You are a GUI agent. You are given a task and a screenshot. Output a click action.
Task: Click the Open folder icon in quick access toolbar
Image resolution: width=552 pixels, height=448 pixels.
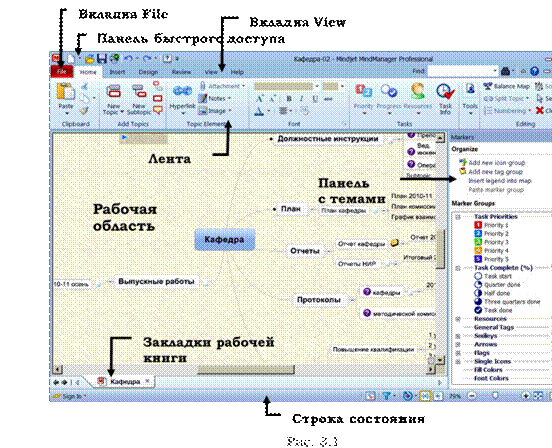[90, 58]
